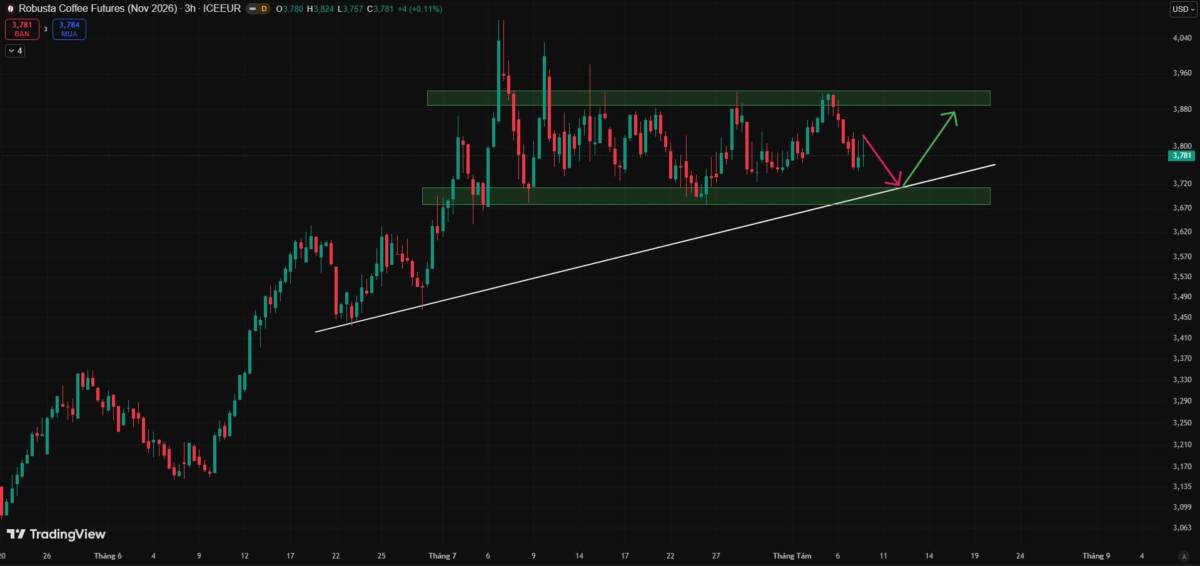Click the 3,960 price axis label
The height and width of the screenshot is (566, 1200).
[1182, 73]
